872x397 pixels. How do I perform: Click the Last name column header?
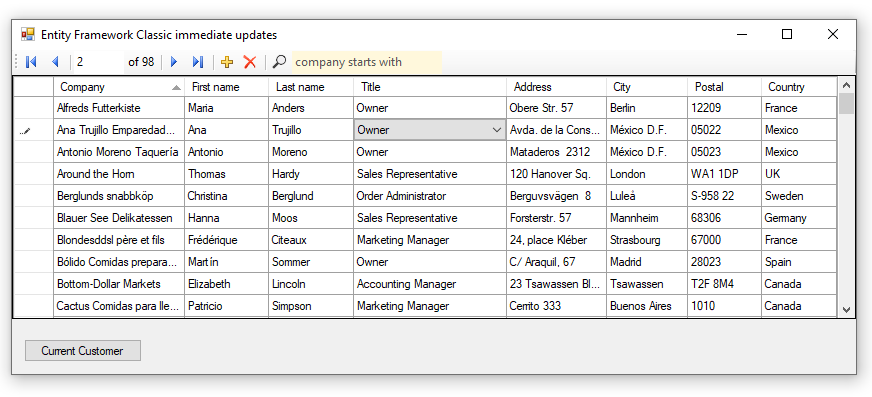[311, 87]
